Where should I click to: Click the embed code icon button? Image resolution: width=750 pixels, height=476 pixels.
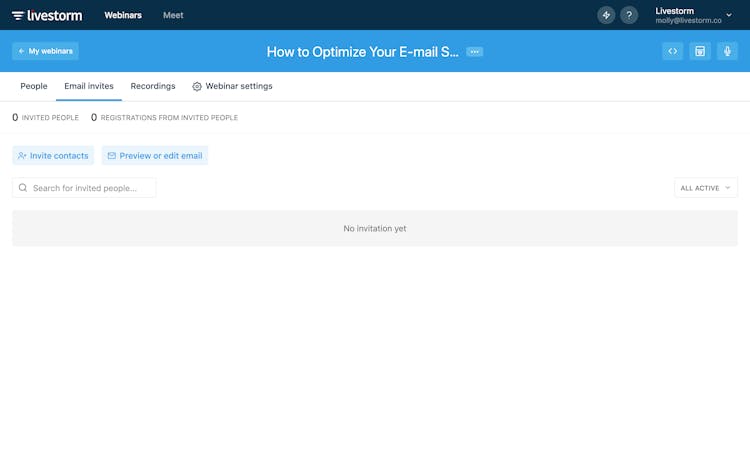[x=673, y=51]
